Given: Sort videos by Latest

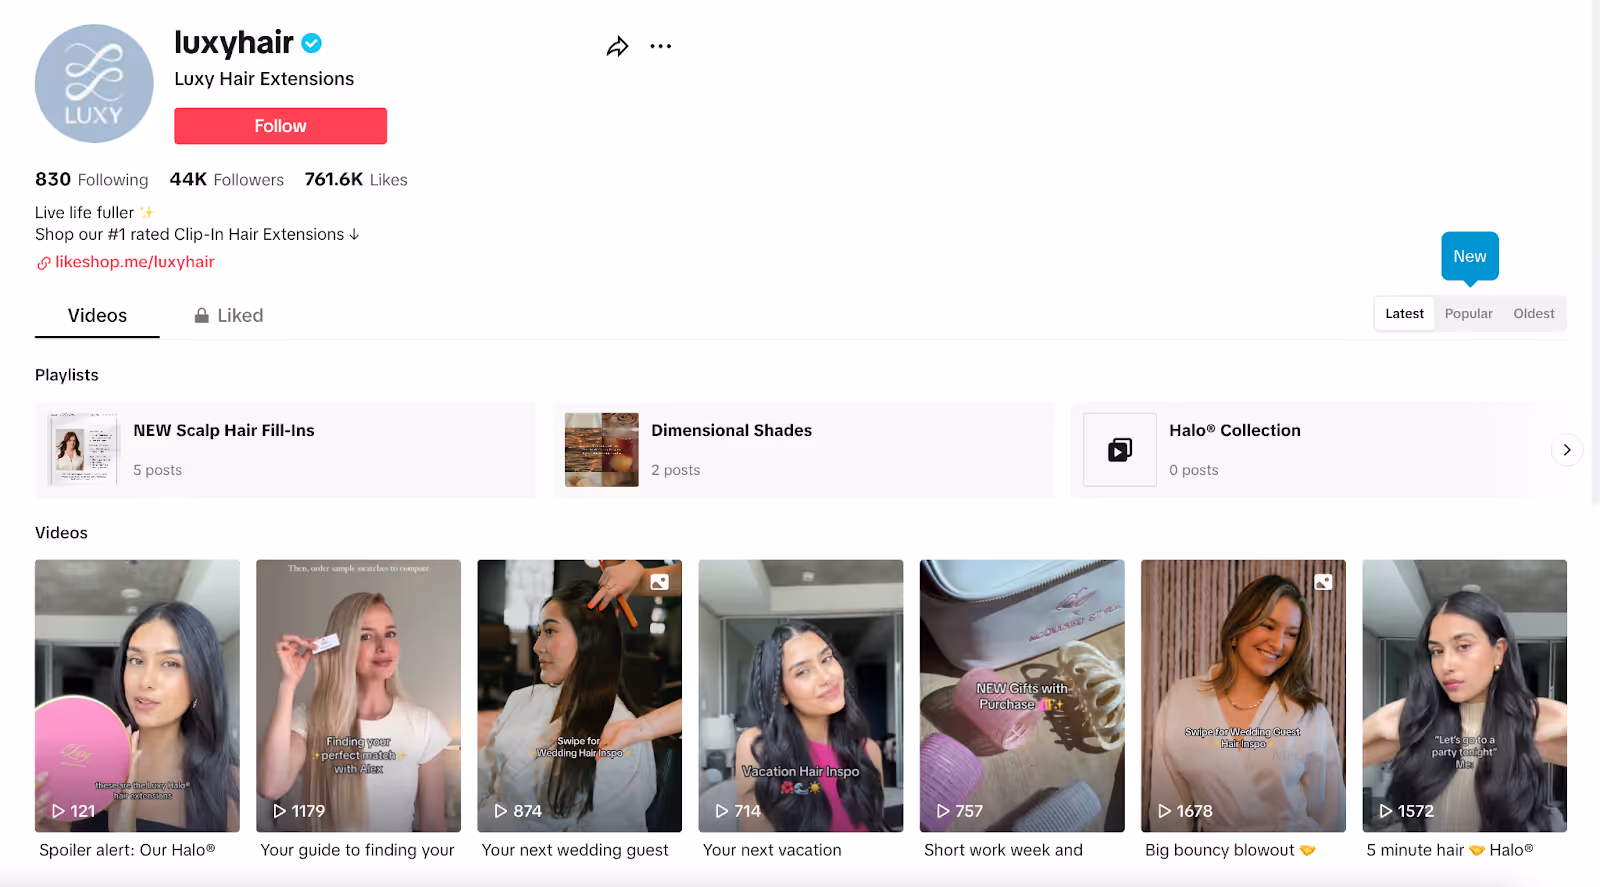Looking at the screenshot, I should 1404,314.
